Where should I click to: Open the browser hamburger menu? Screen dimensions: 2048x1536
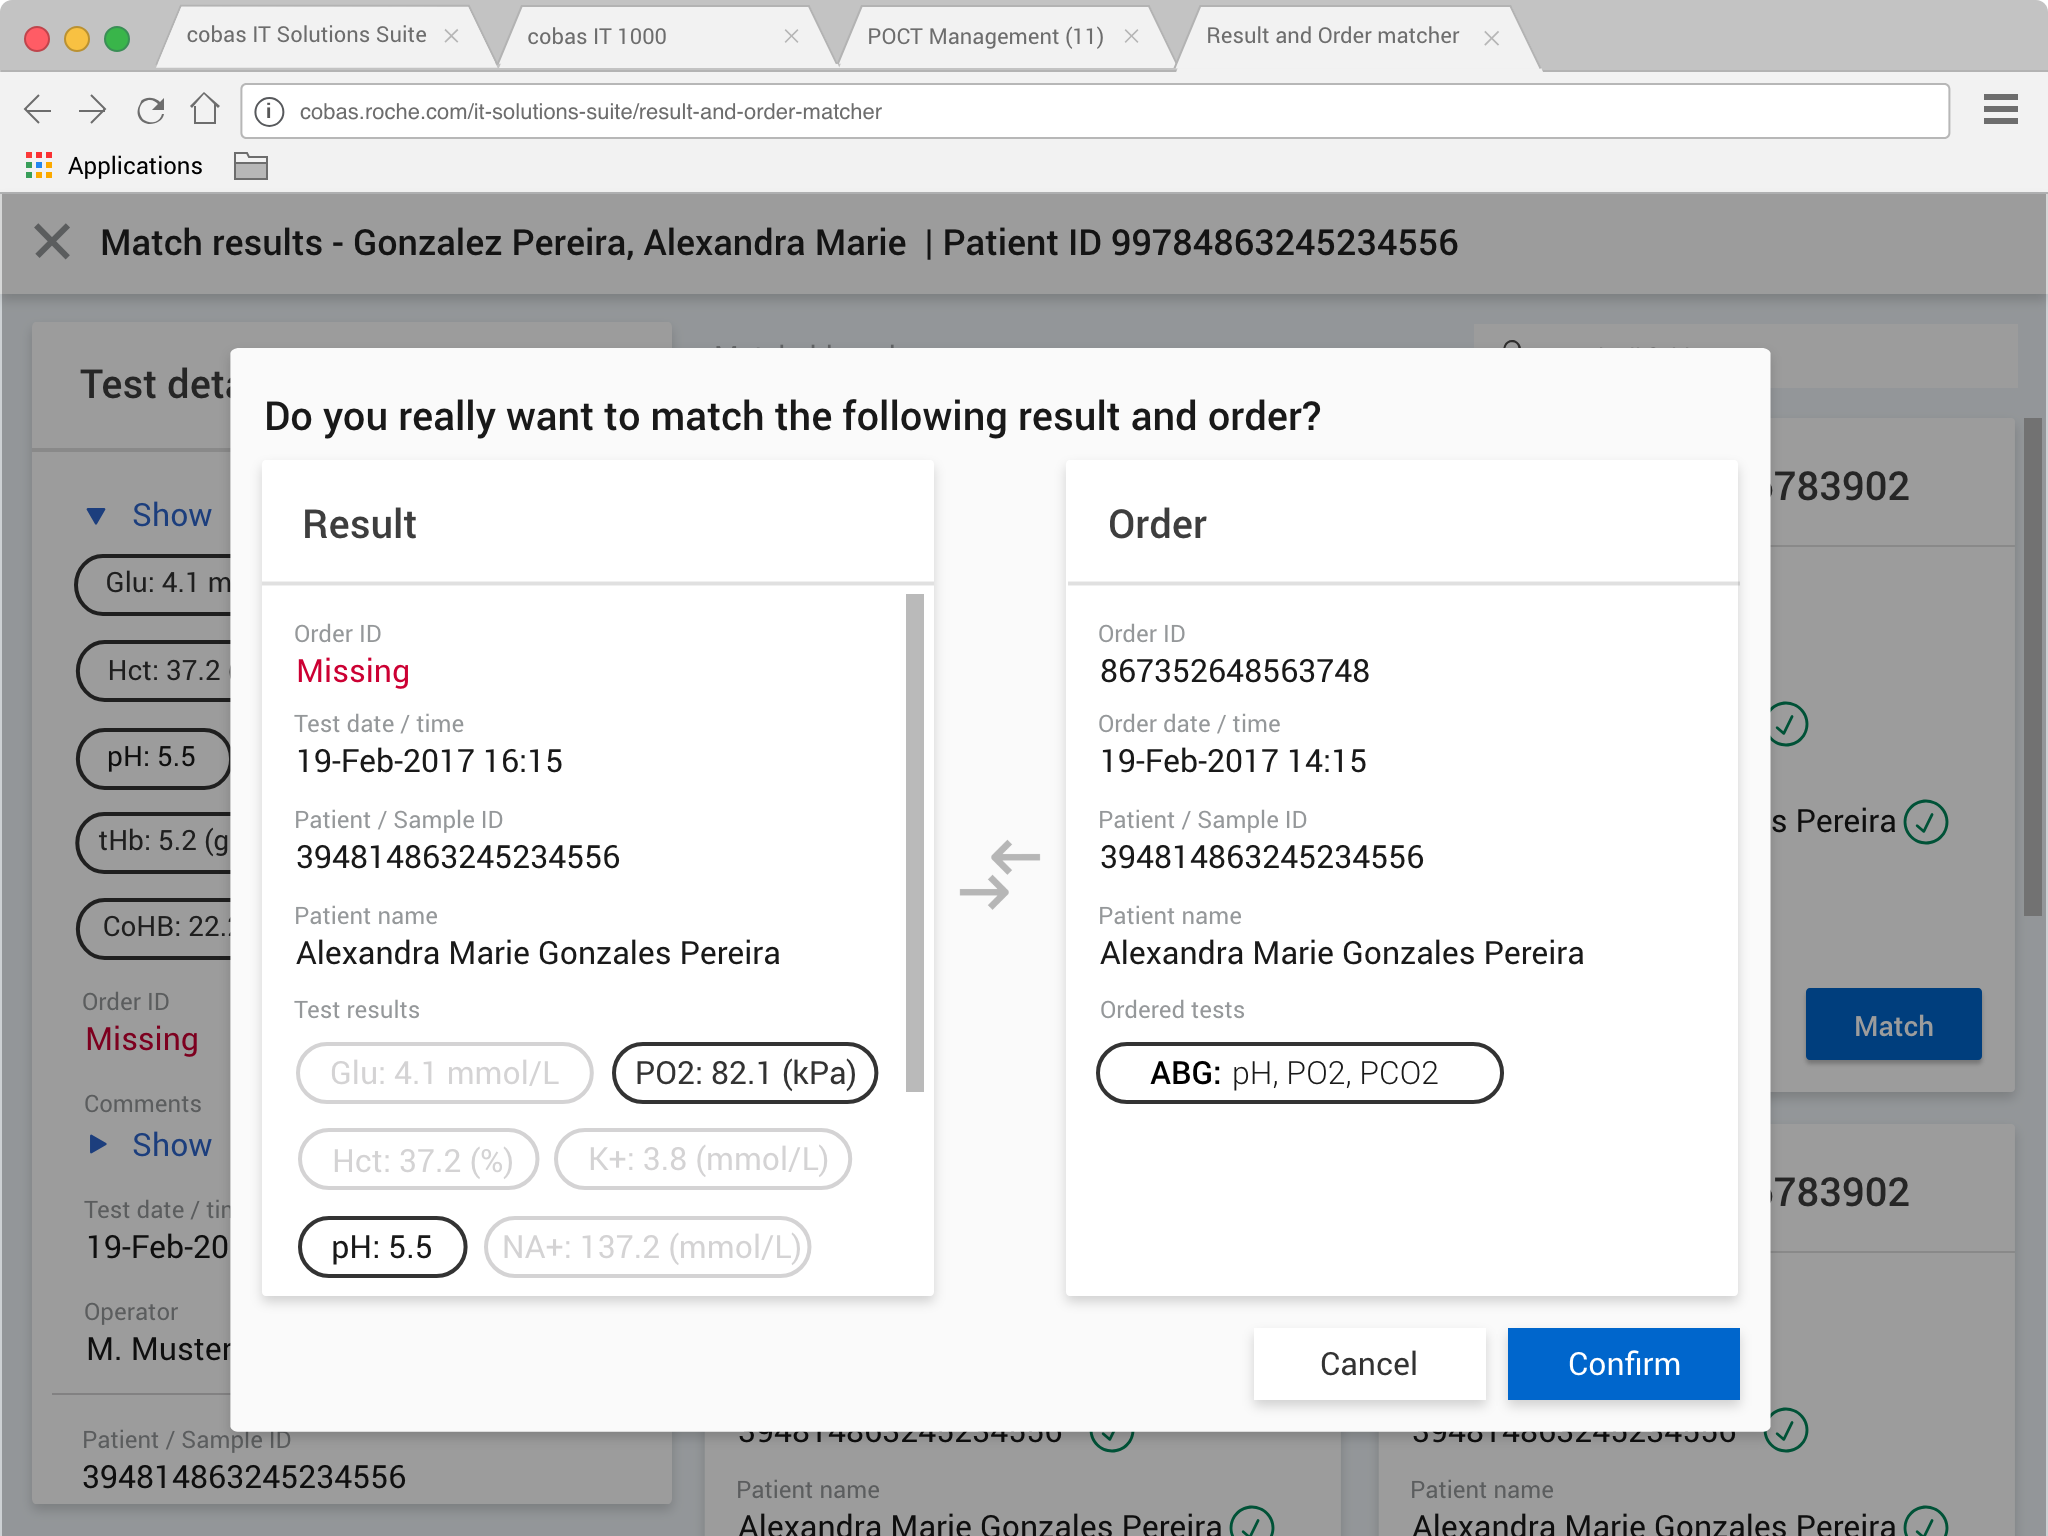click(x=2000, y=109)
